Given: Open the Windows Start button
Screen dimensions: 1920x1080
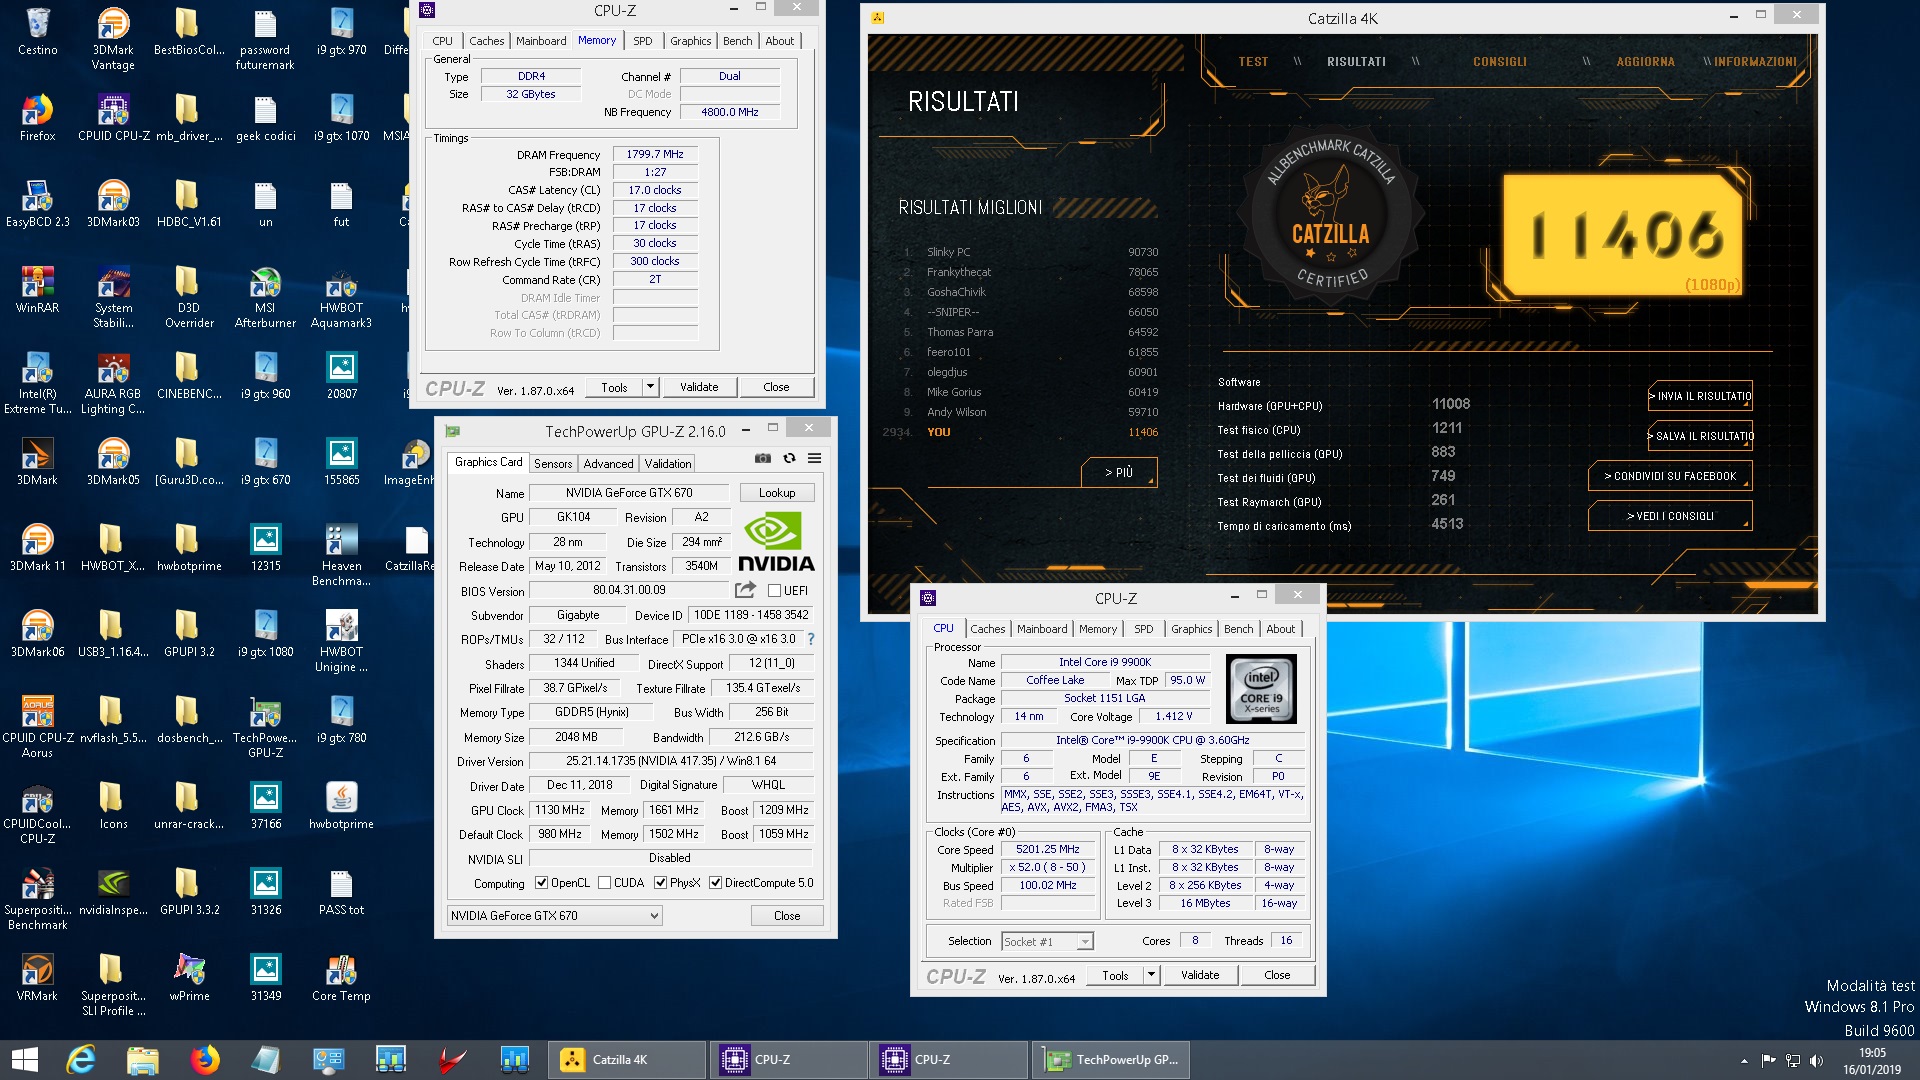Looking at the screenshot, I should tap(24, 1060).
